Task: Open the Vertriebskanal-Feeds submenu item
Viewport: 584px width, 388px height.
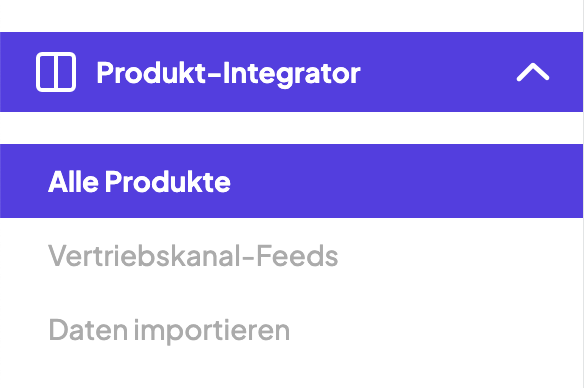Action: tap(193, 256)
